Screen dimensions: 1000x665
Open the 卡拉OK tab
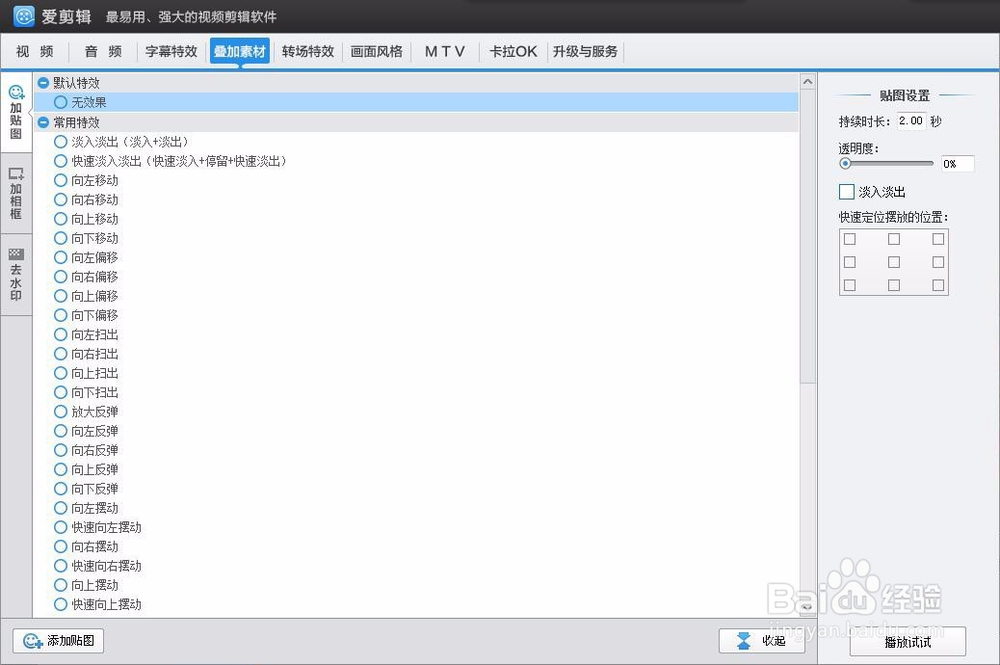coord(513,52)
